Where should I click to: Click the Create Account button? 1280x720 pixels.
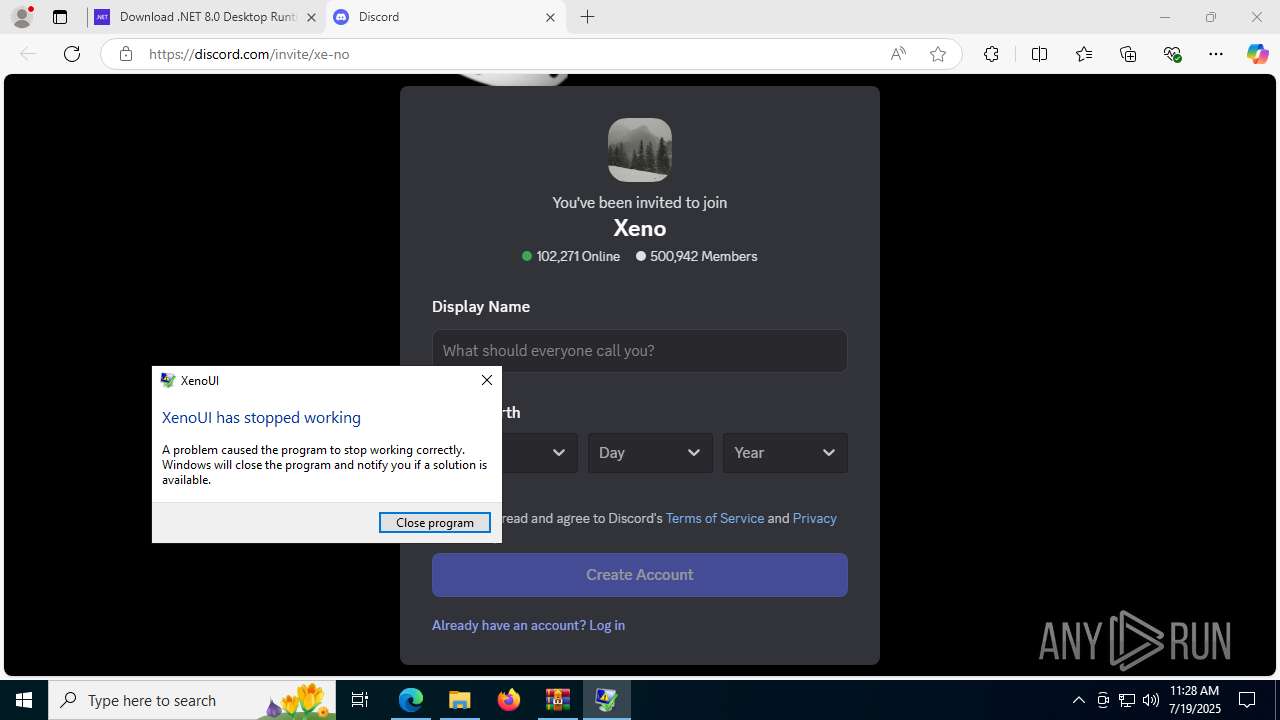pyautogui.click(x=640, y=575)
